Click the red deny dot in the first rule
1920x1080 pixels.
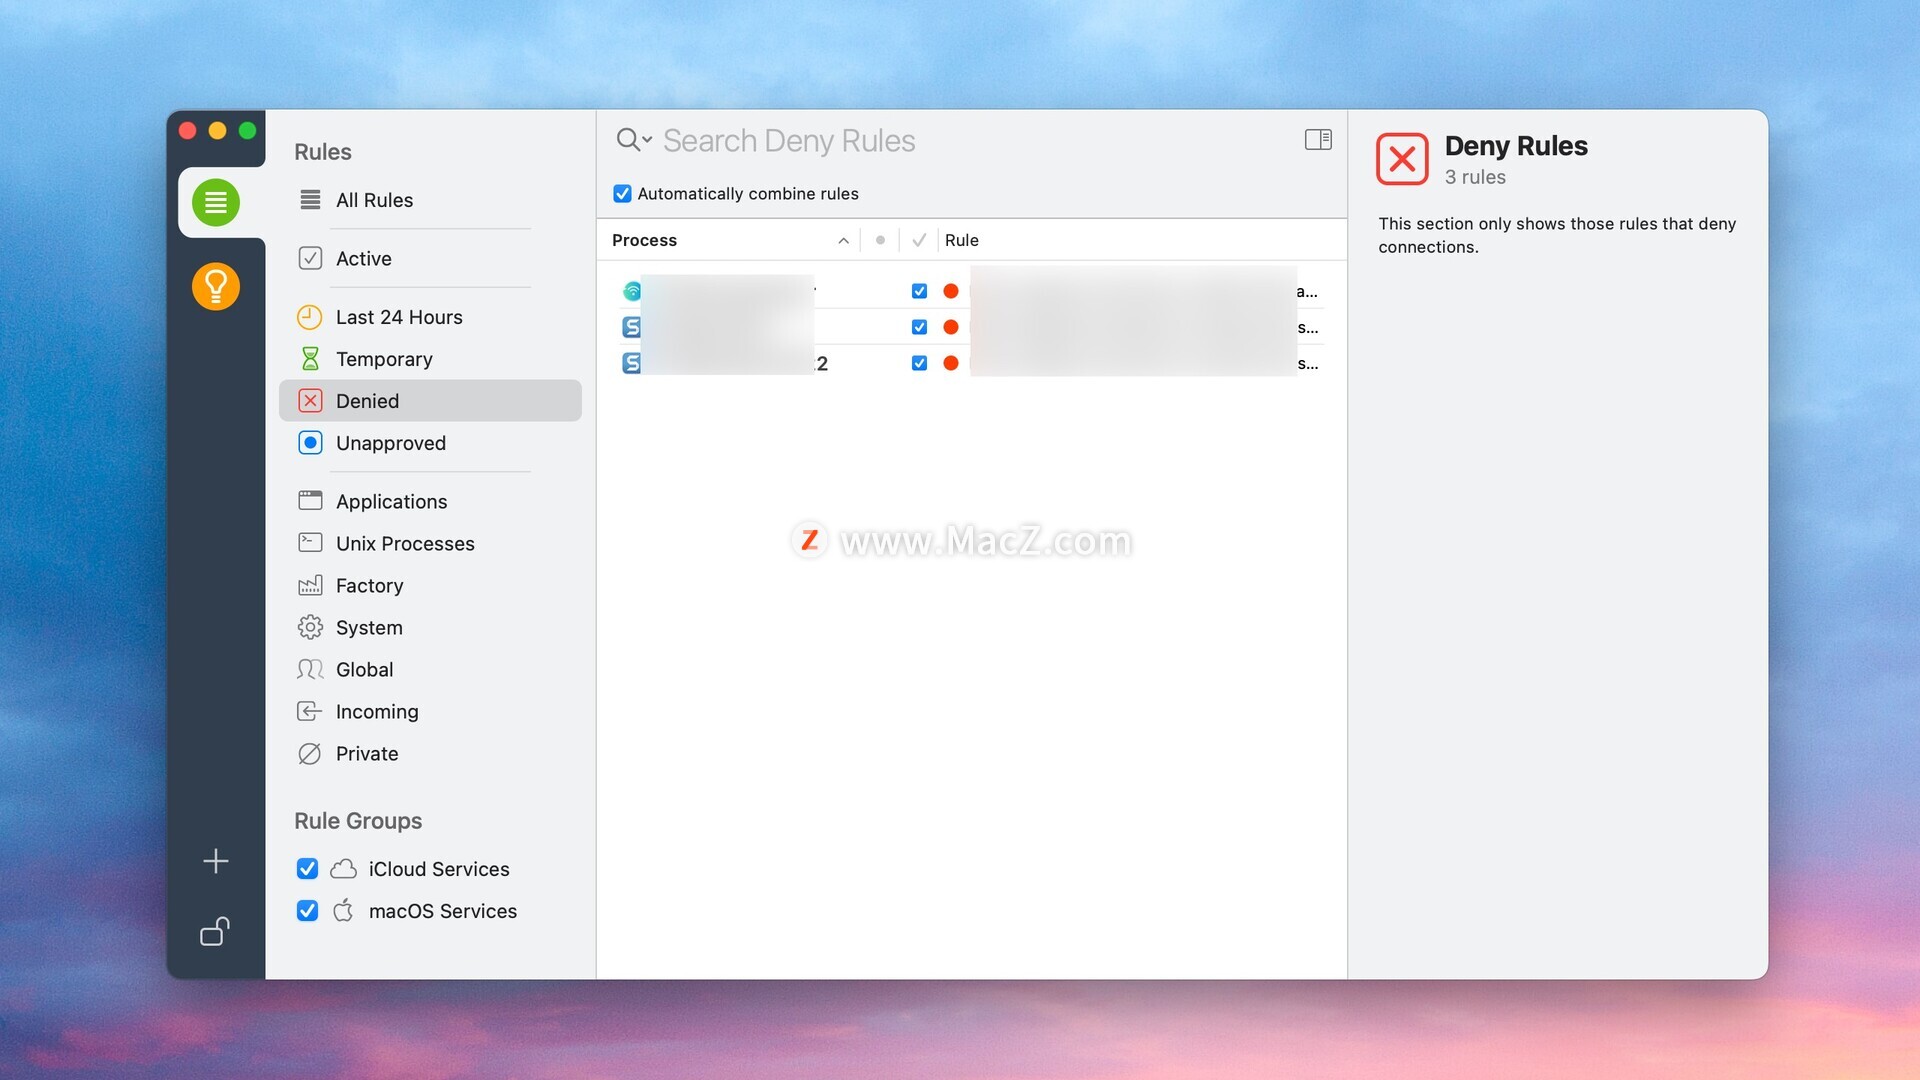click(950, 291)
